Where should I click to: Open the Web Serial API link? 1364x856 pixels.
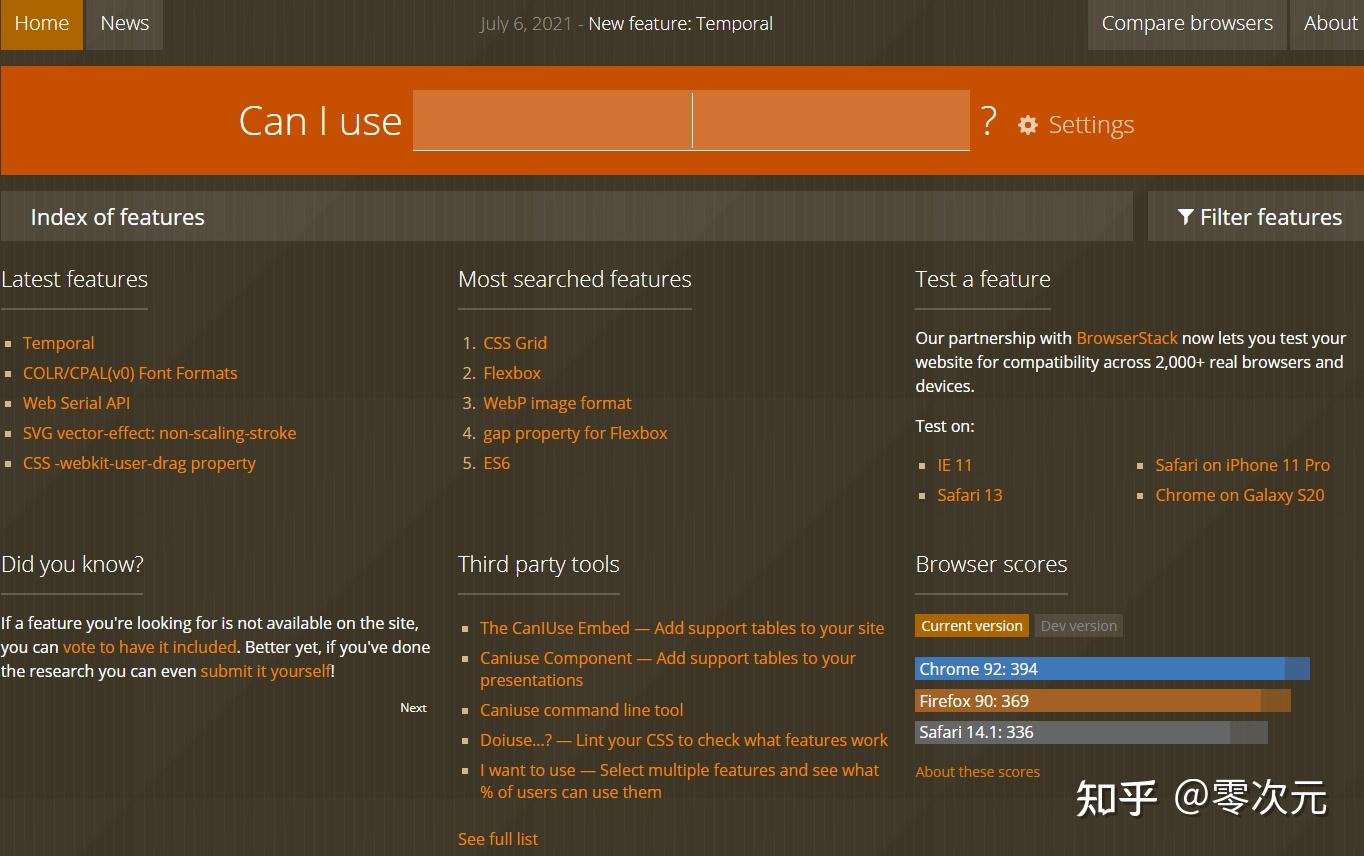tap(76, 403)
